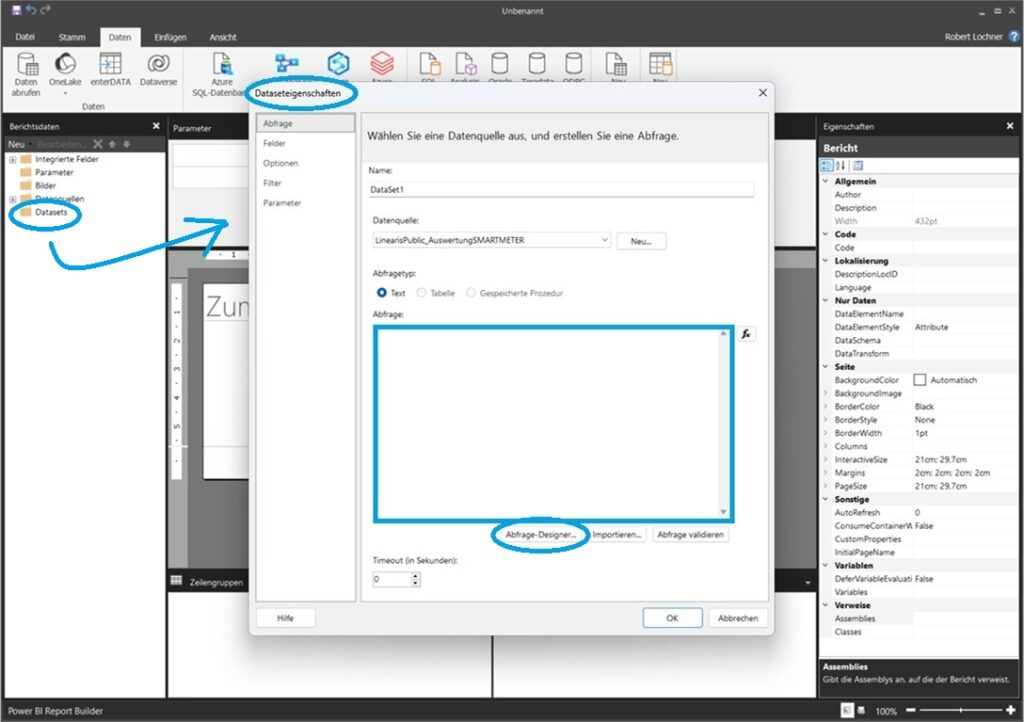
Task: Select the Text query type radio button
Action: point(382,293)
